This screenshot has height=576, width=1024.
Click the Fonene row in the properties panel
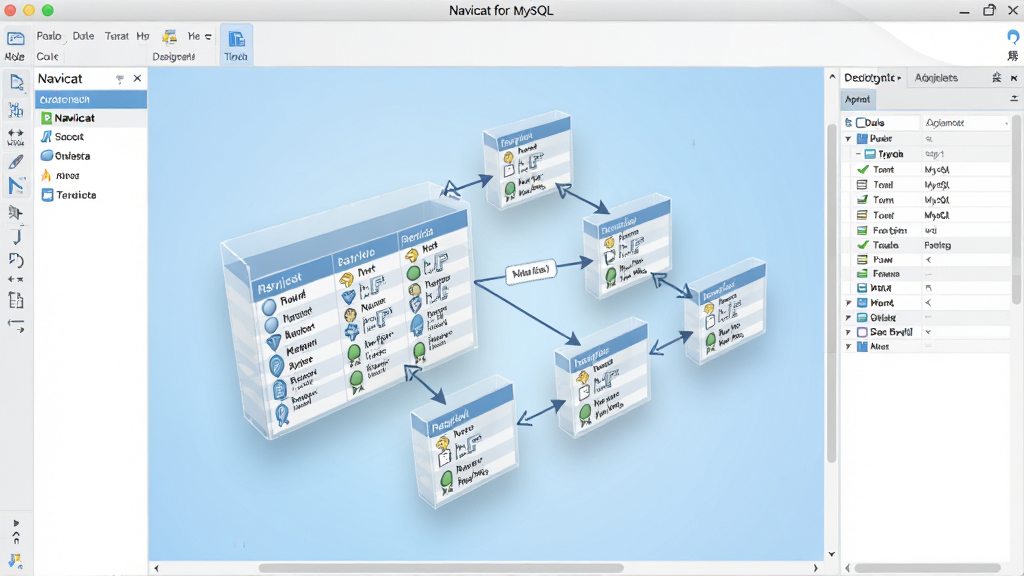(925, 274)
